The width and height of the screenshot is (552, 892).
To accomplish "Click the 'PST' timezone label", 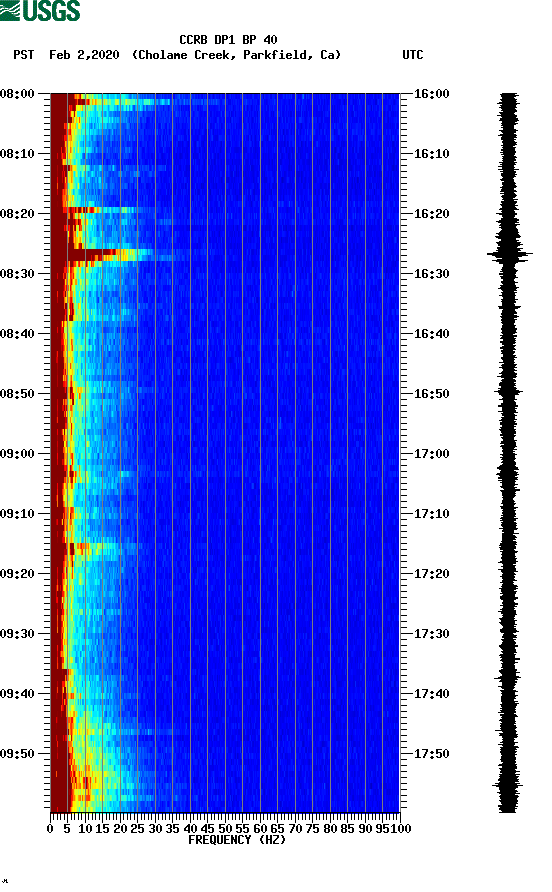I will click(23, 55).
